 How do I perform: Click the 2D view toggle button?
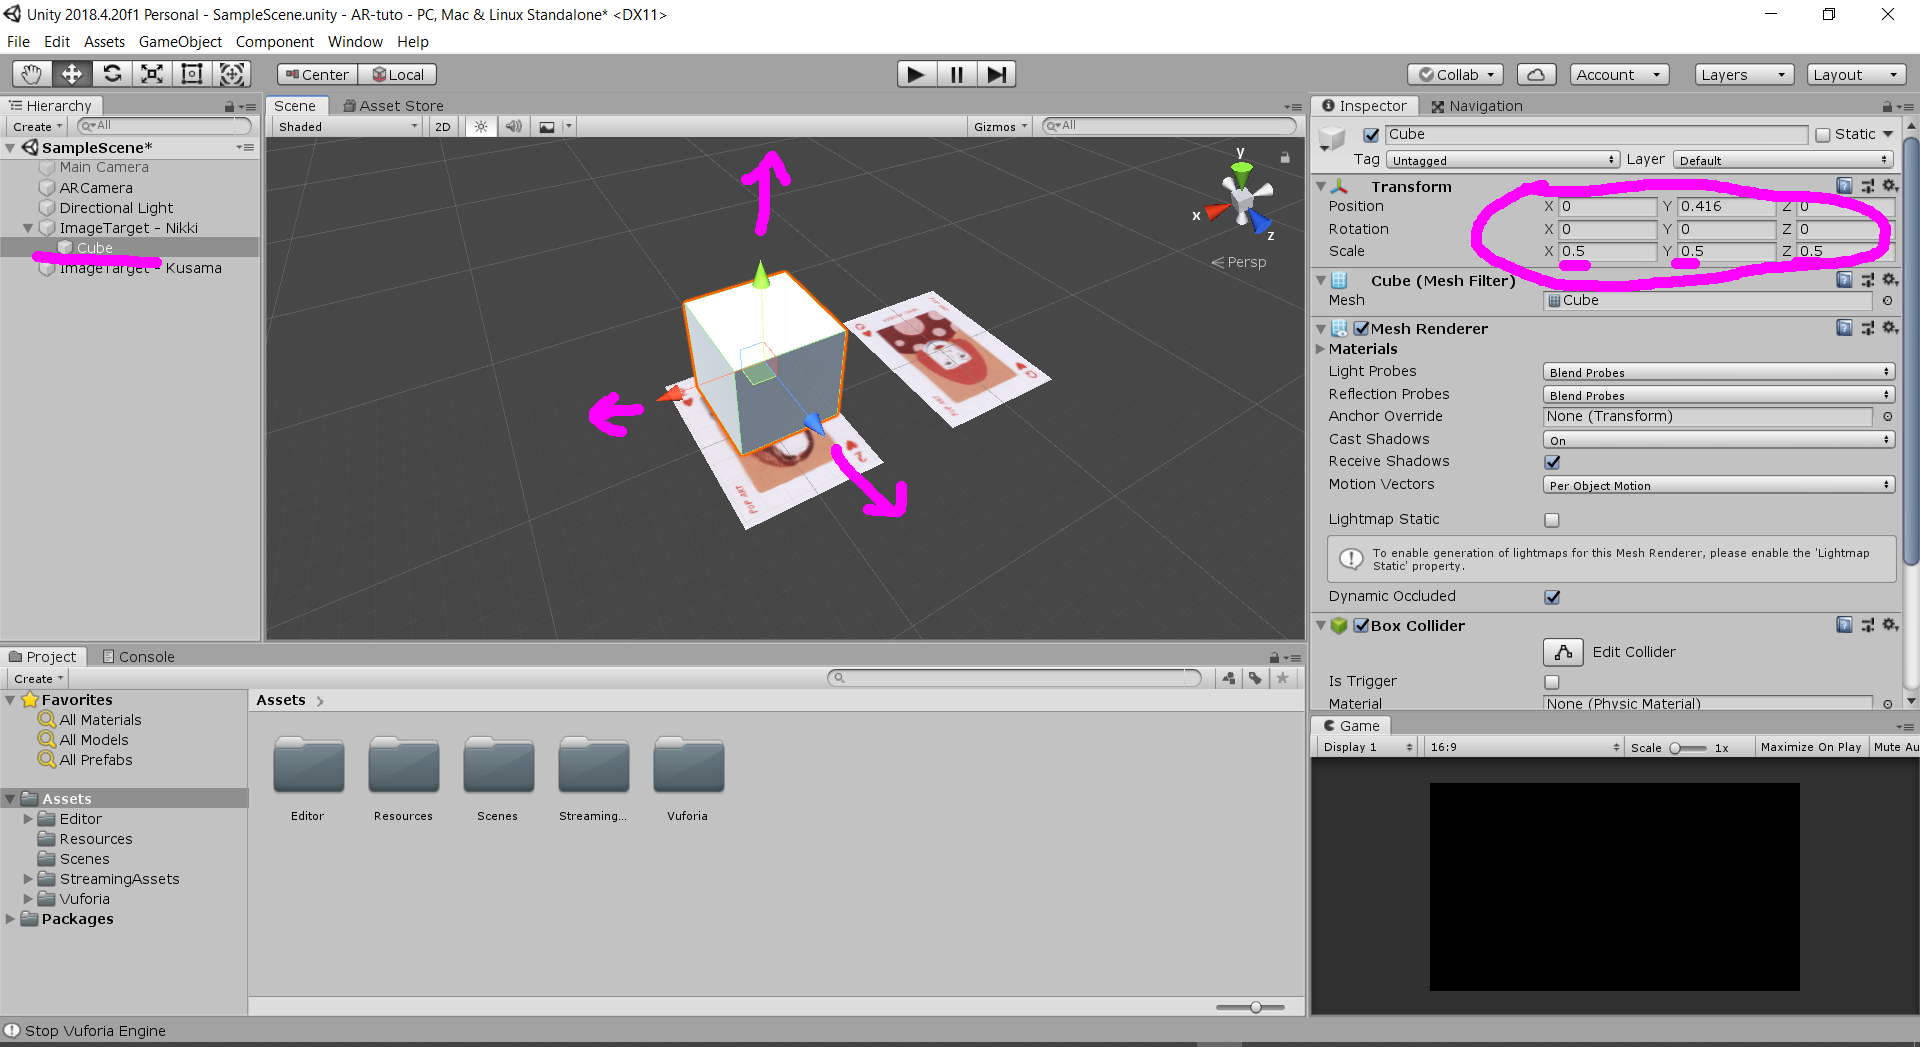pos(442,127)
